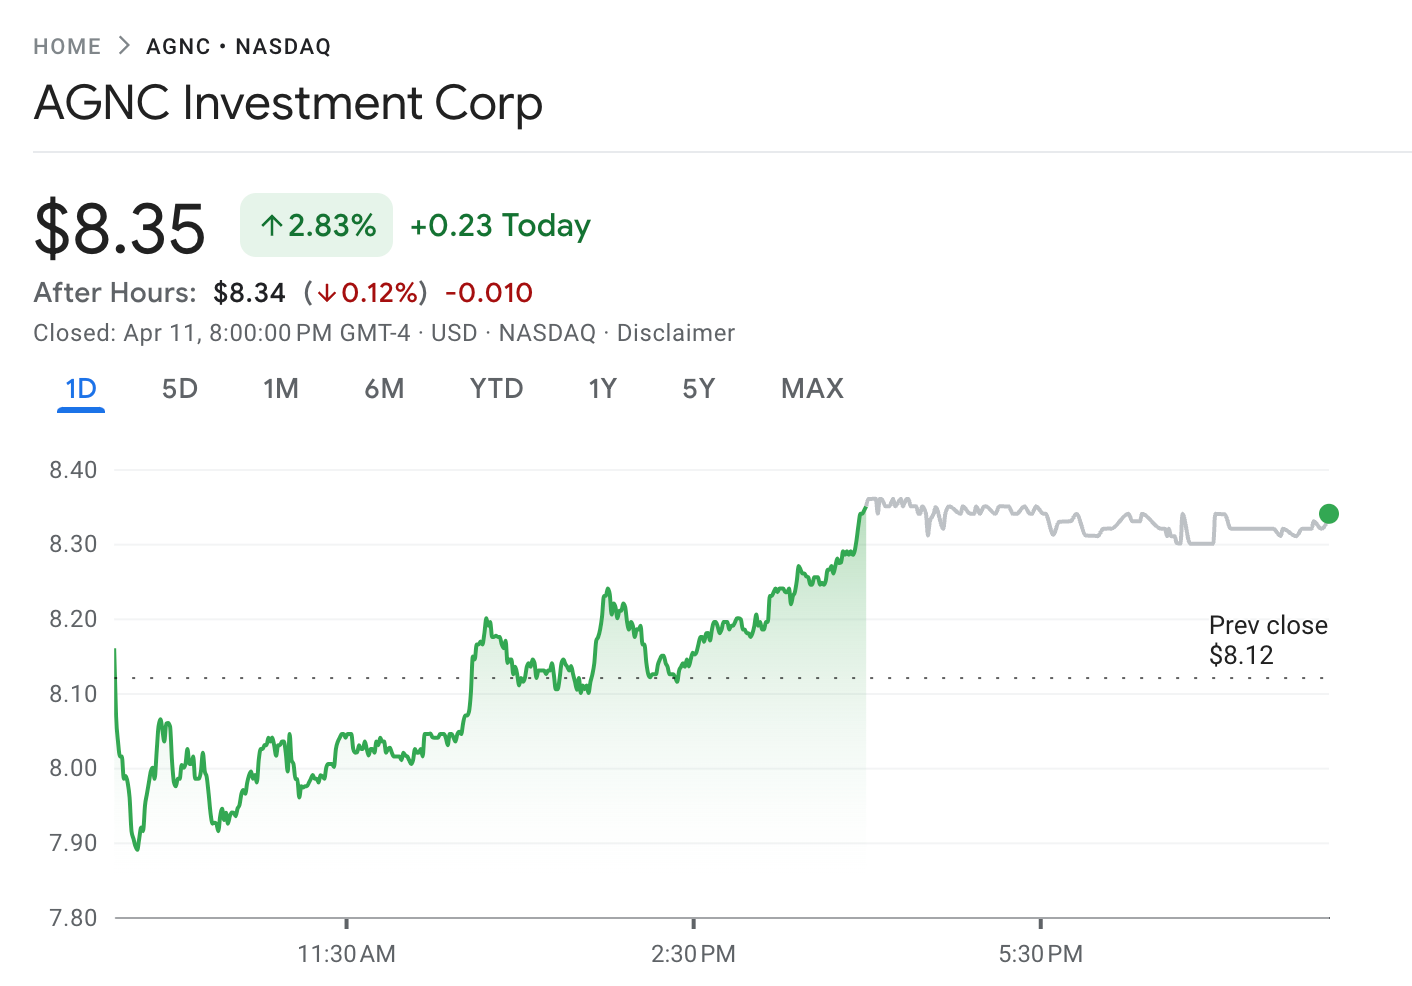Click the $8.35 current price

119,229
